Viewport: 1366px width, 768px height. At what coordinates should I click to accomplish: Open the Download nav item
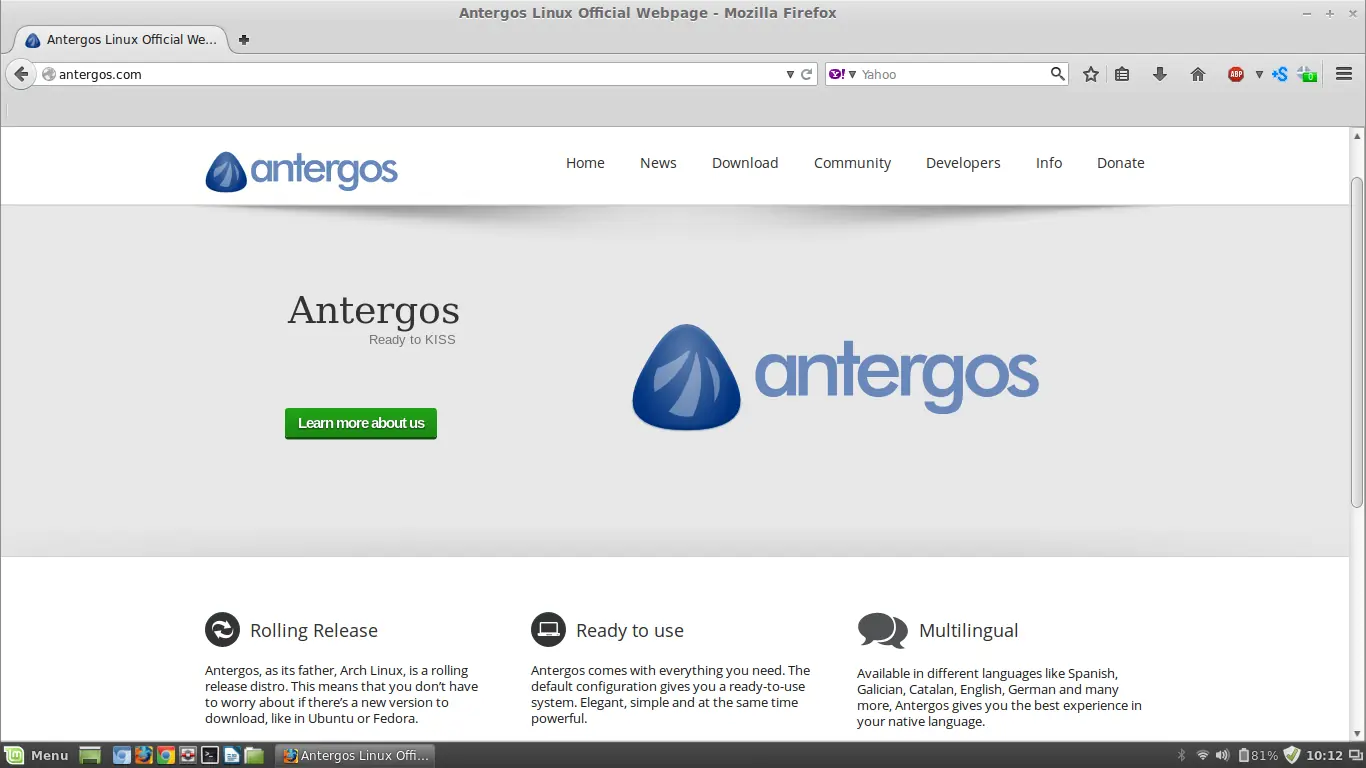coord(745,163)
